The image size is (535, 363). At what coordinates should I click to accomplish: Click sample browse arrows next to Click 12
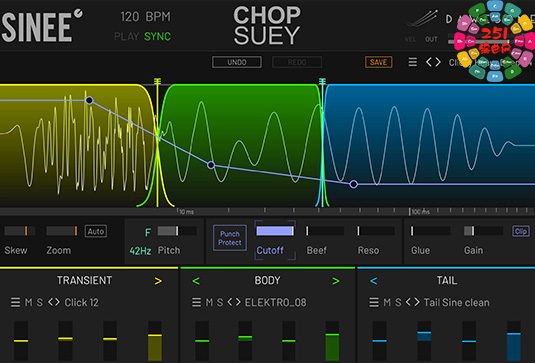click(x=54, y=302)
